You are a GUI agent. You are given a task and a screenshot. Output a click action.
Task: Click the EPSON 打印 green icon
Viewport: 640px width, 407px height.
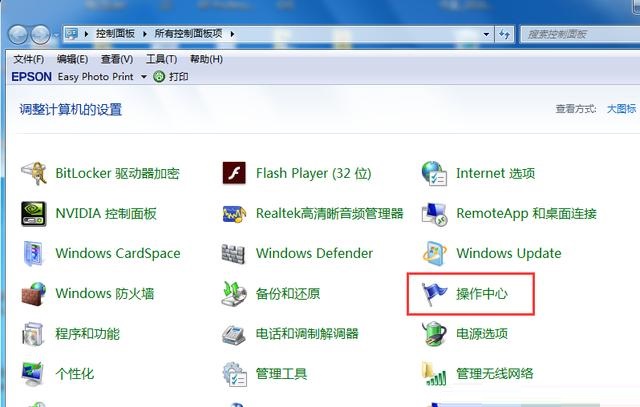[159, 76]
